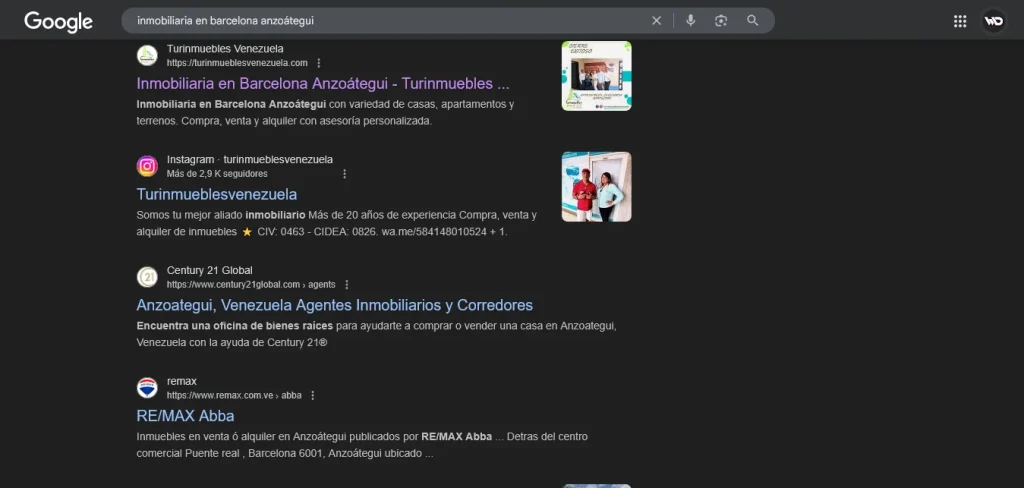
Task: Open more options for remax result
Action: (x=312, y=396)
